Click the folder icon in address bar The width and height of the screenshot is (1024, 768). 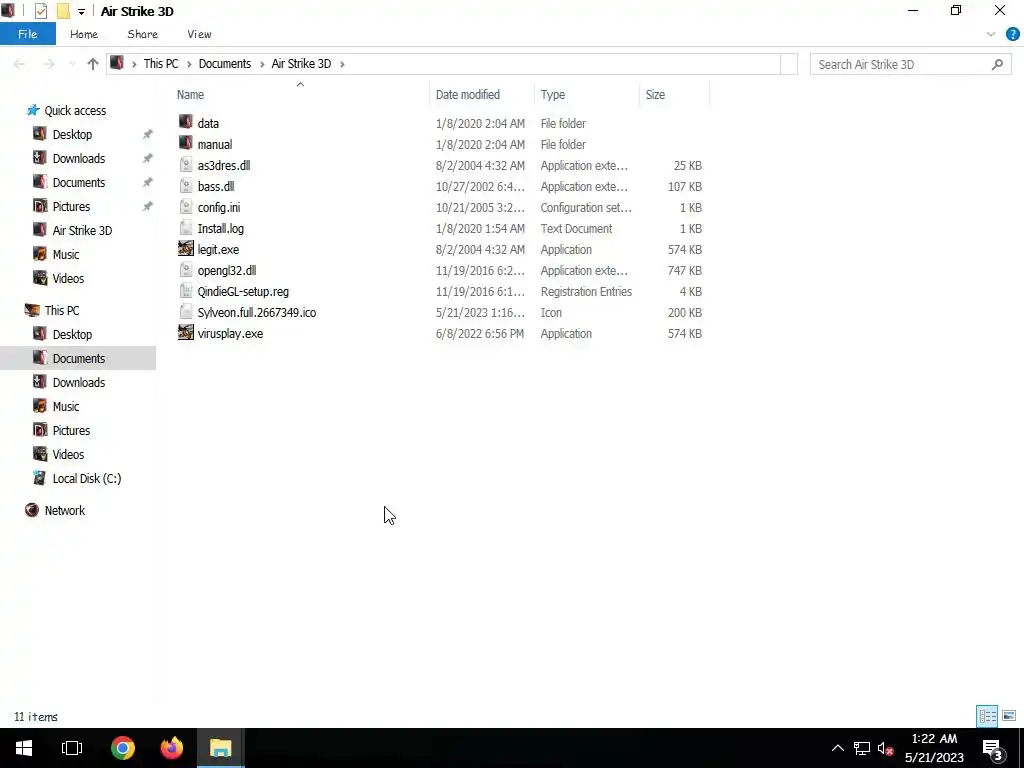click(x=117, y=63)
